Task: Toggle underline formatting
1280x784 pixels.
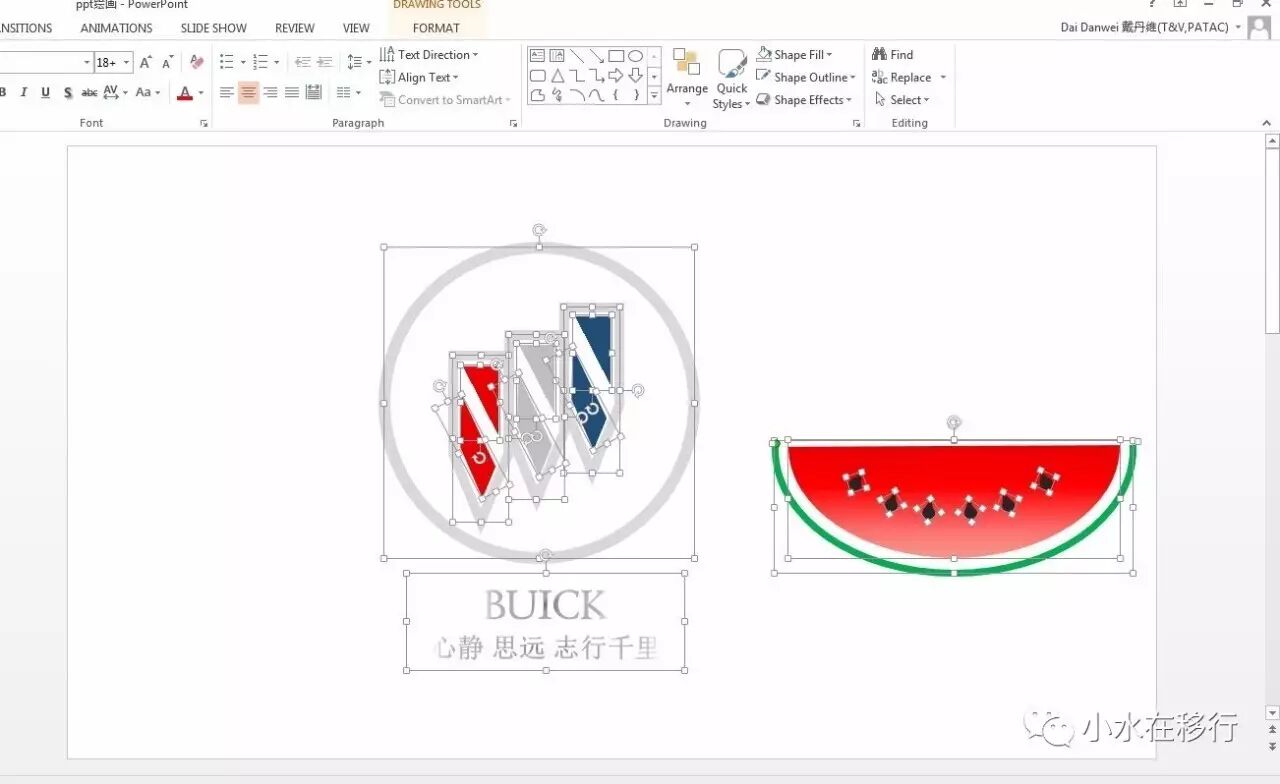Action: pyautogui.click(x=46, y=93)
